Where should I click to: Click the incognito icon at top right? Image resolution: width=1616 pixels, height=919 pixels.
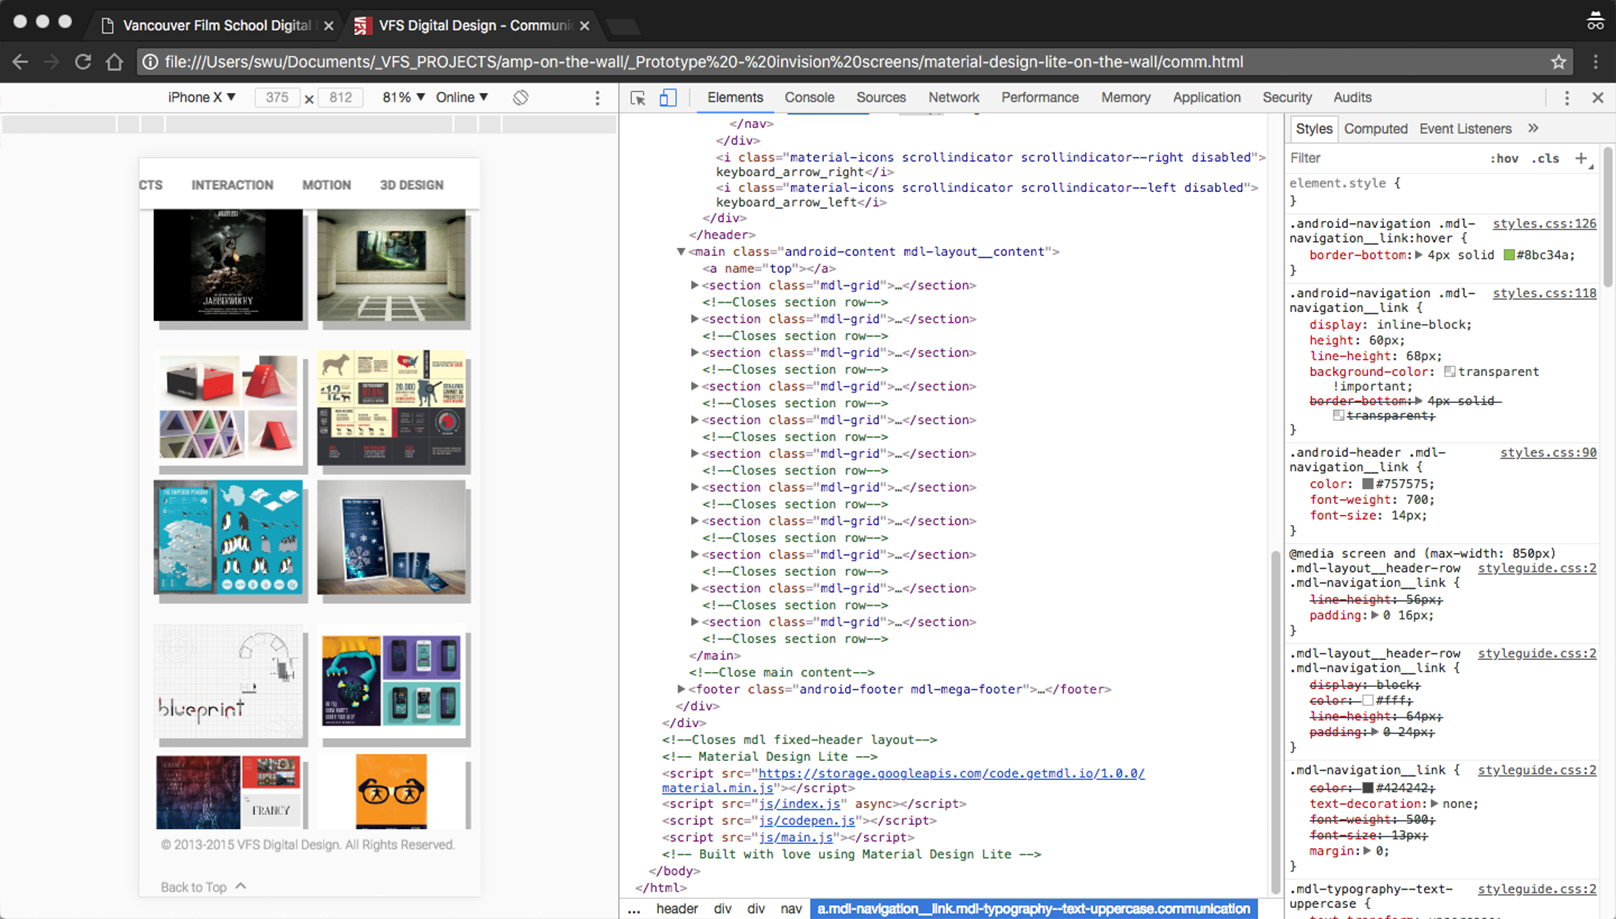click(x=1595, y=21)
